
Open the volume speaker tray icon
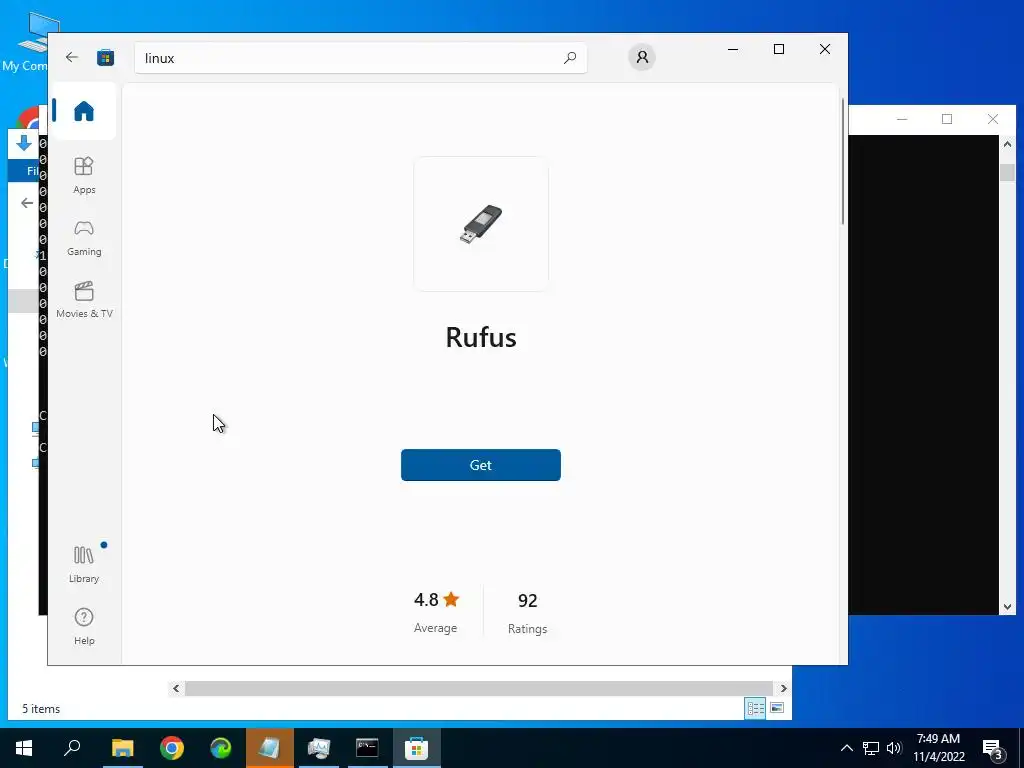coord(894,748)
